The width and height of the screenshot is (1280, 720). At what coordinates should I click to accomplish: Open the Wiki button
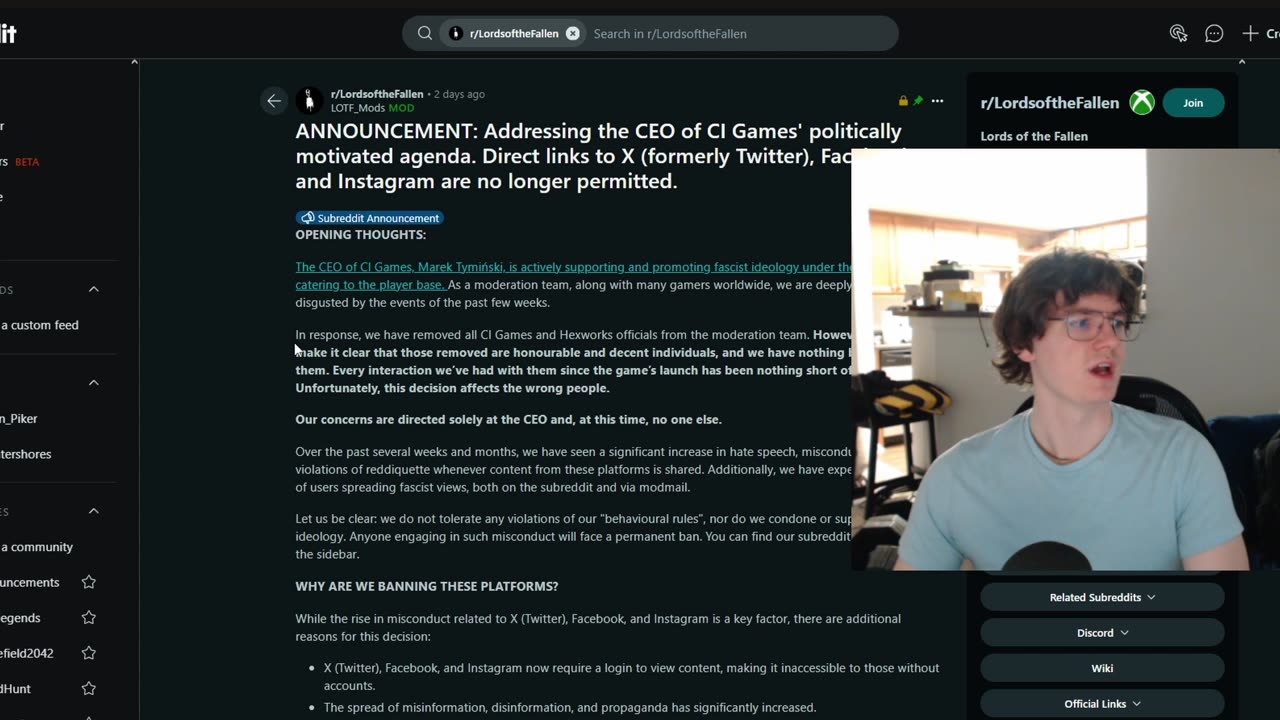point(1102,668)
